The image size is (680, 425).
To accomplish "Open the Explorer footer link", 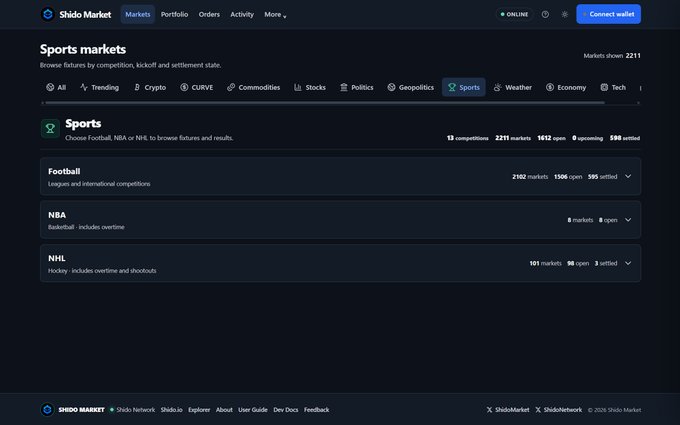I will (199, 410).
